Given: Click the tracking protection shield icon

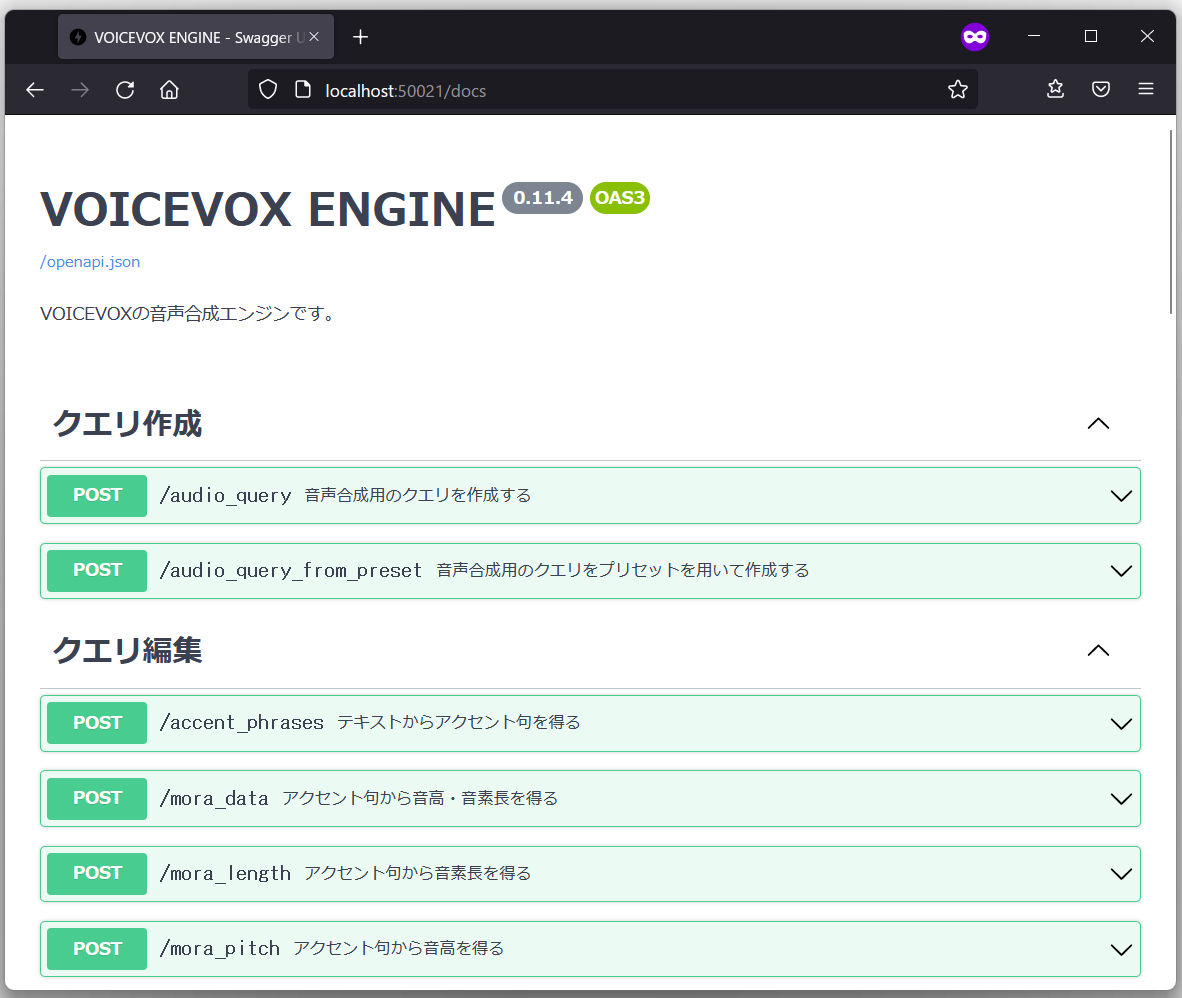Looking at the screenshot, I should 268,90.
